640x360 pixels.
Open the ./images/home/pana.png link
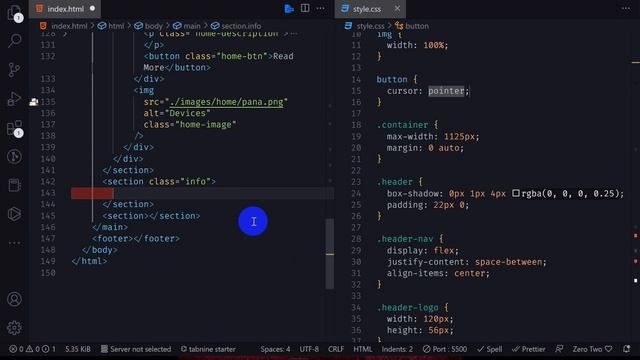tap(227, 102)
